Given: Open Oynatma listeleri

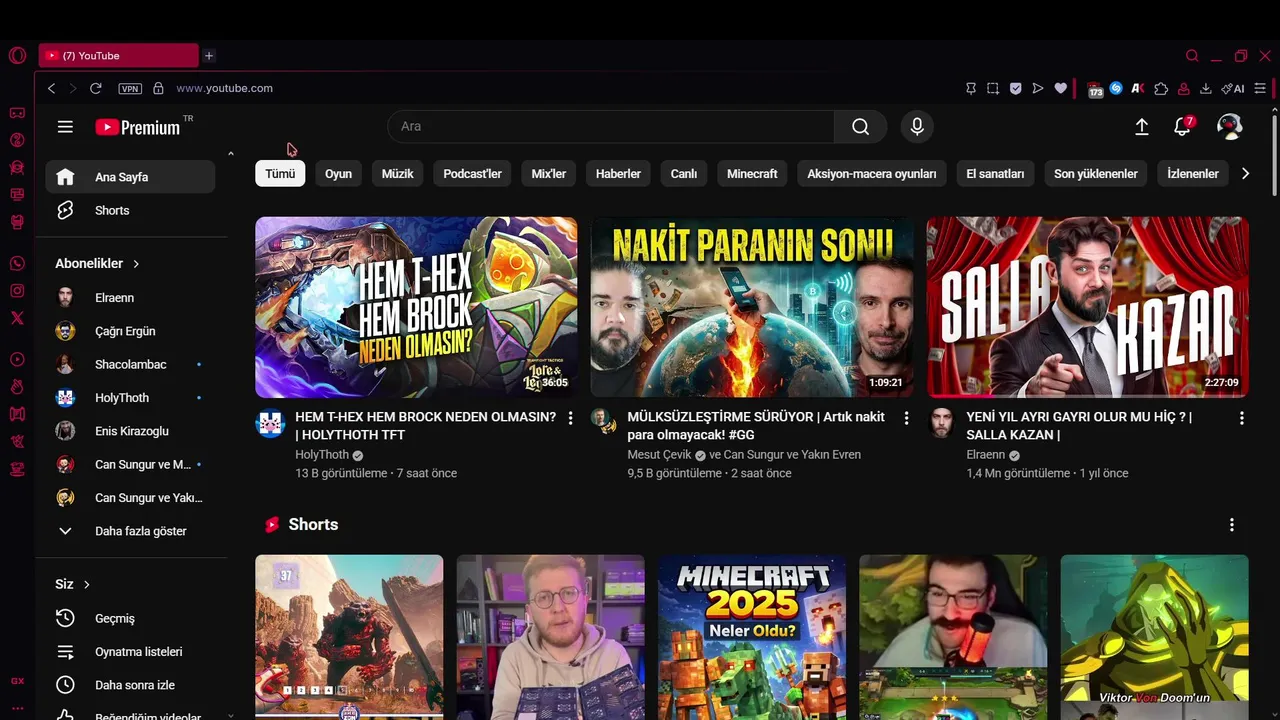Looking at the screenshot, I should pos(130,652).
